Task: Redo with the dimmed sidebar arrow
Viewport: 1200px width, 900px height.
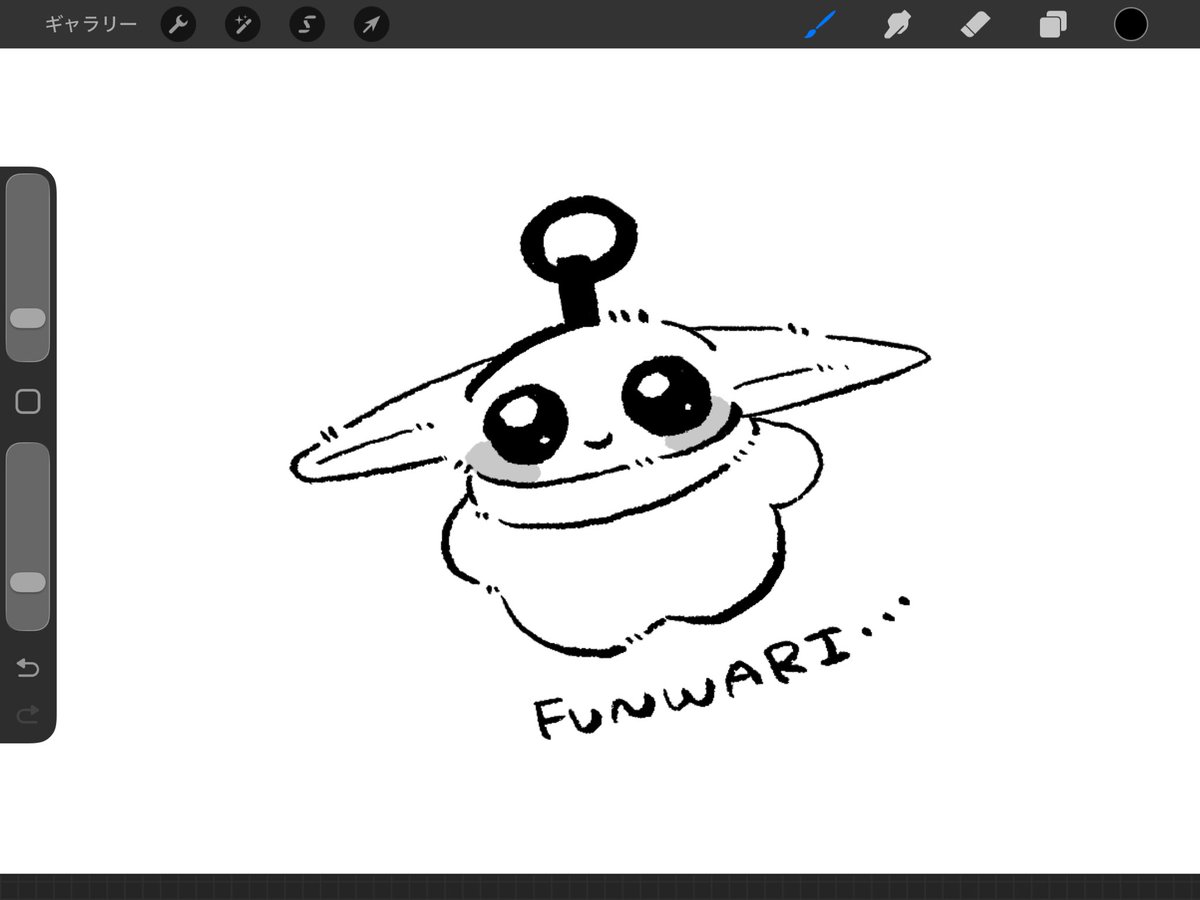Action: (x=28, y=714)
